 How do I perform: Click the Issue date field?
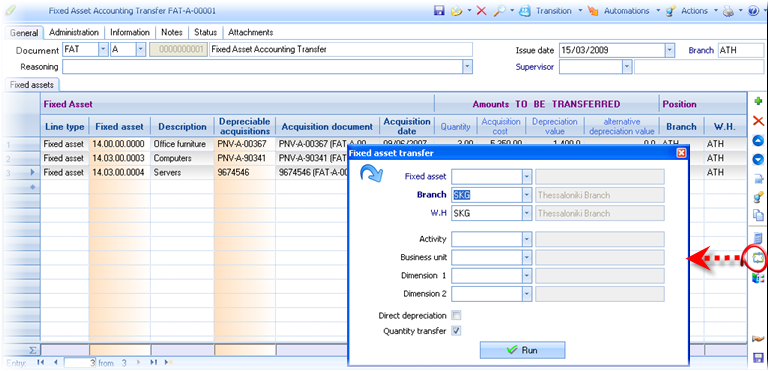pos(612,50)
